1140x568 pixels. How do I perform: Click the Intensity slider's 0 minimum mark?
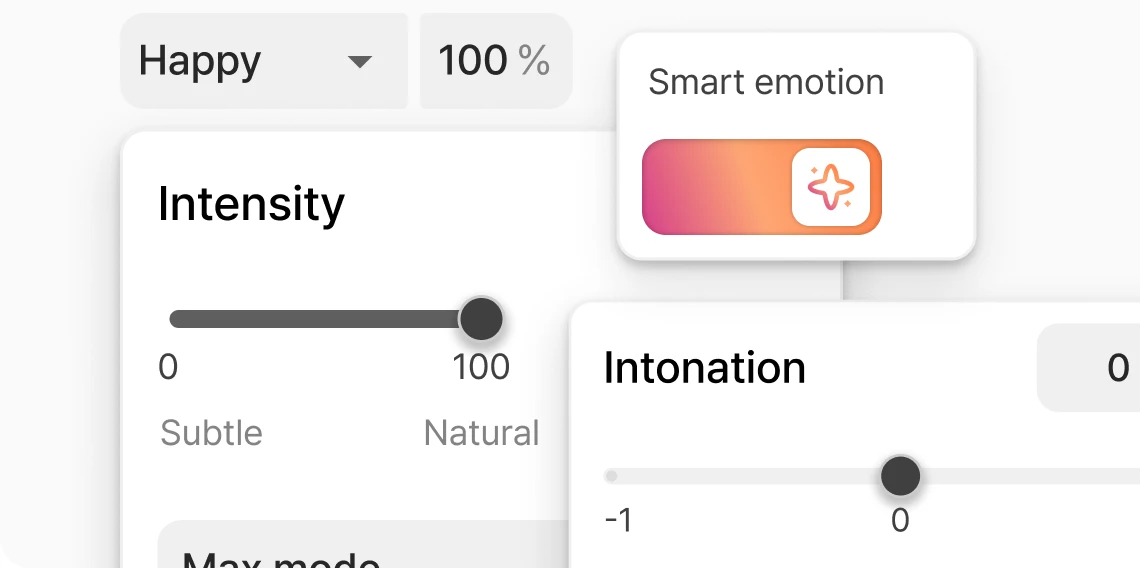point(168,367)
